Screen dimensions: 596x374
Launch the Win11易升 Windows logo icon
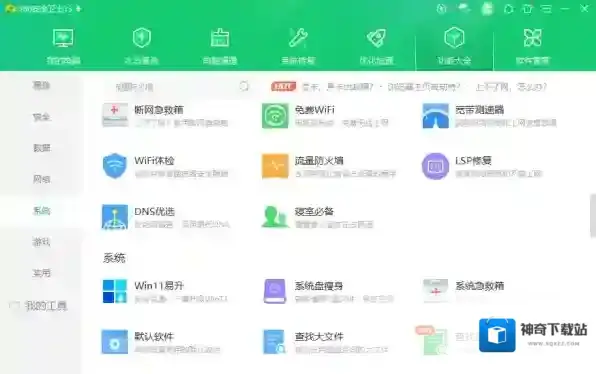tap(115, 291)
